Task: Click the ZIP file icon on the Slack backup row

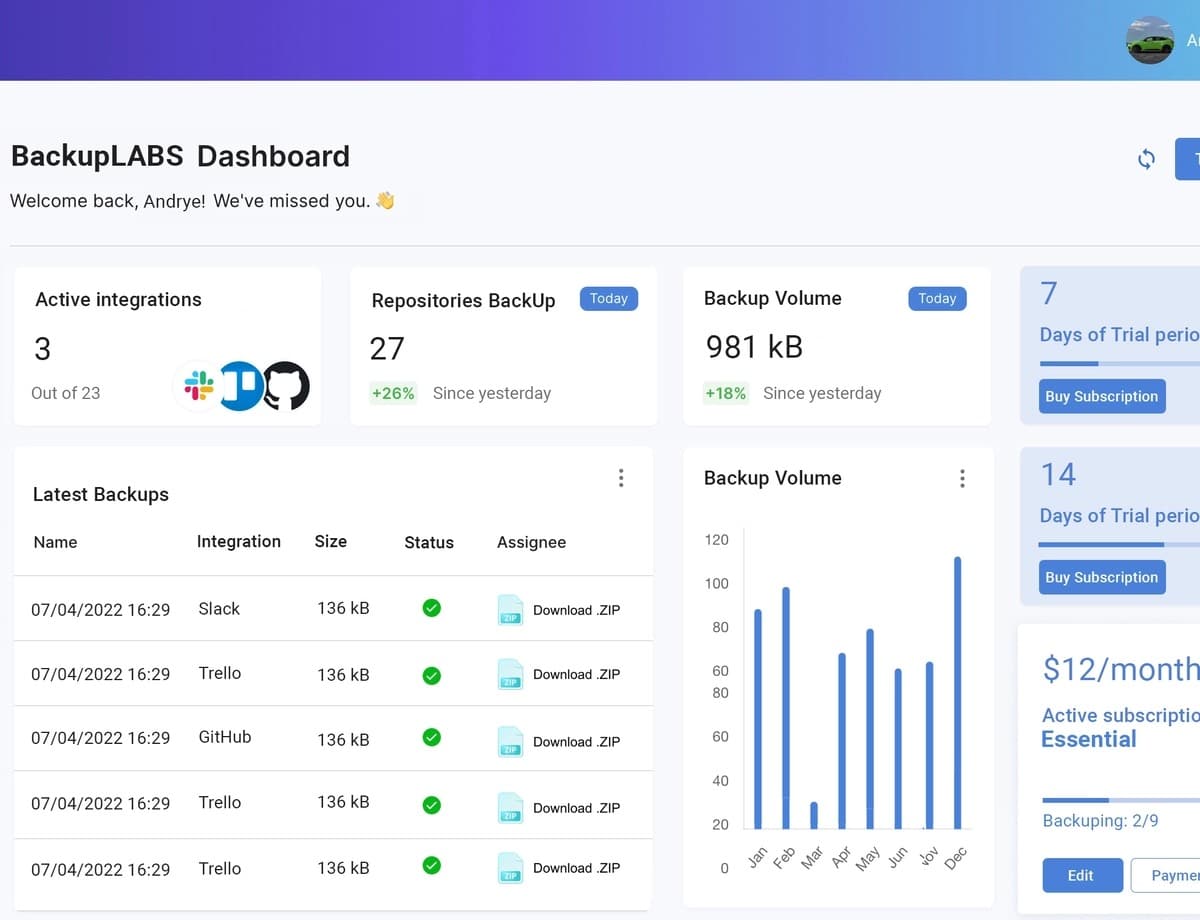Action: coord(510,608)
